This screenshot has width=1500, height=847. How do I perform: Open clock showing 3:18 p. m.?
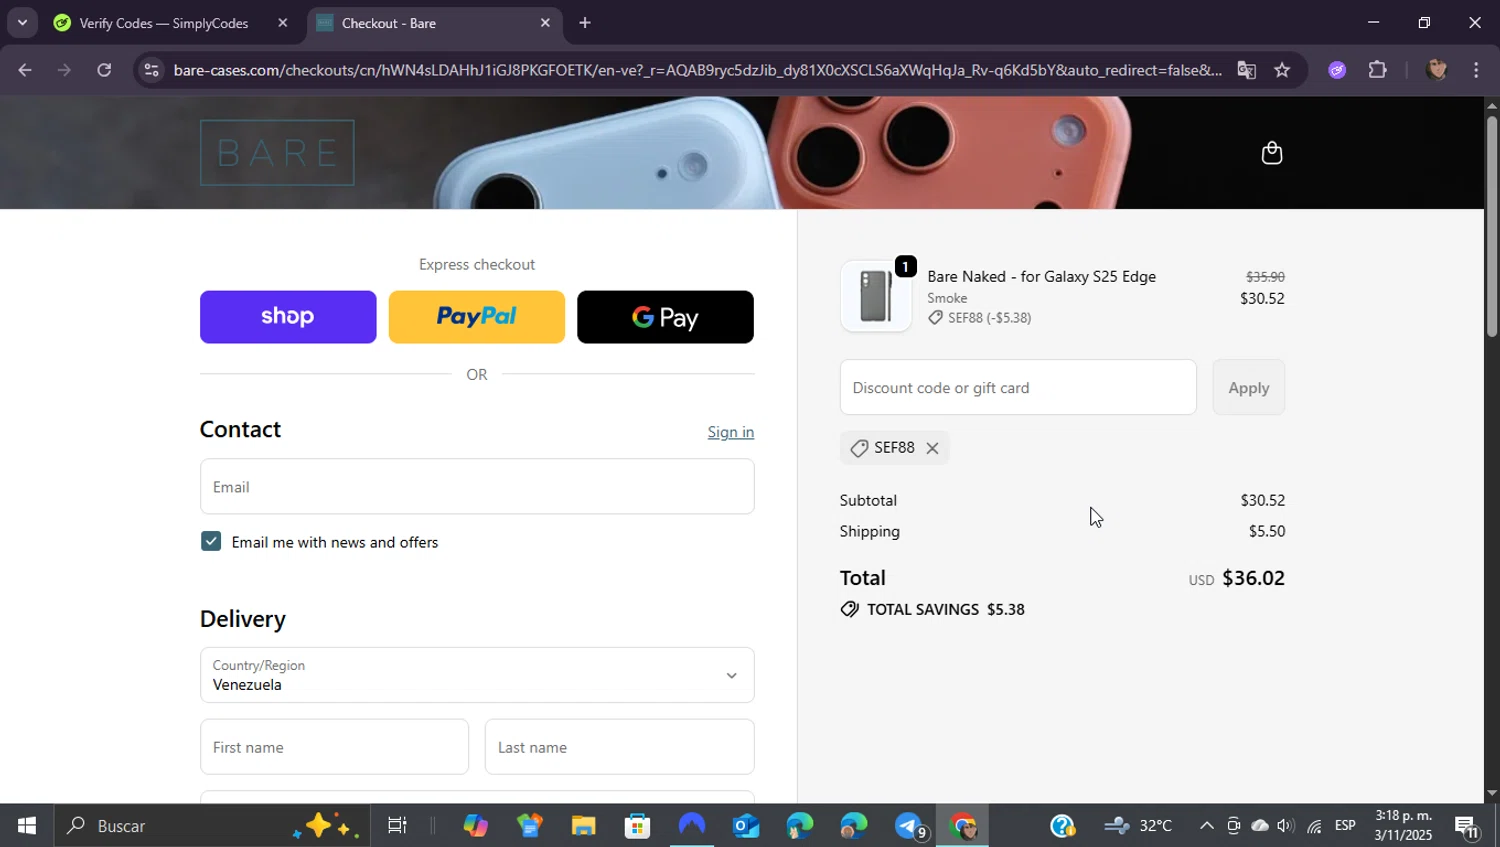(x=1403, y=826)
